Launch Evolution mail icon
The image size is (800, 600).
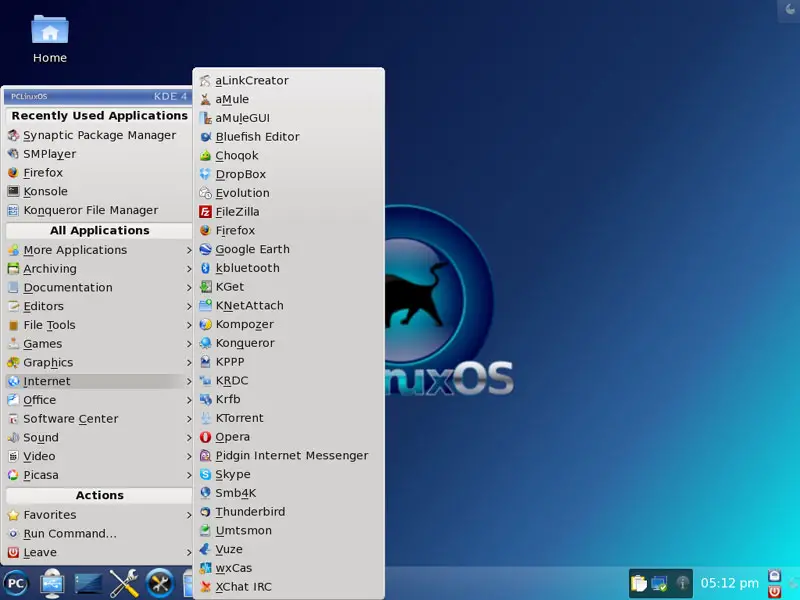pyautogui.click(x=205, y=193)
